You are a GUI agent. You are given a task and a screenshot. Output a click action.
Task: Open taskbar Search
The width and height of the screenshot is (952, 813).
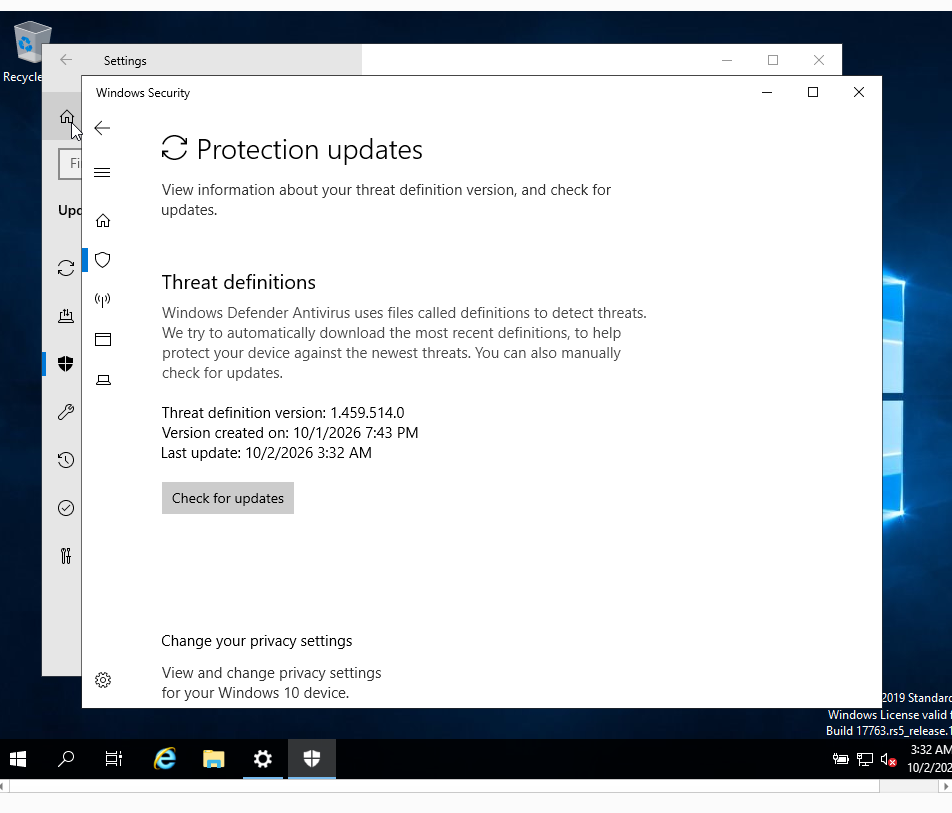tap(66, 759)
